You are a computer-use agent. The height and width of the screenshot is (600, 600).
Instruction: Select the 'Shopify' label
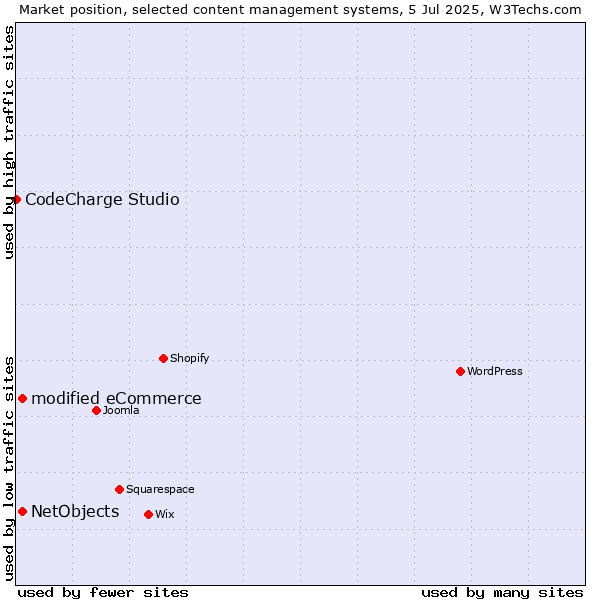[x=189, y=359]
